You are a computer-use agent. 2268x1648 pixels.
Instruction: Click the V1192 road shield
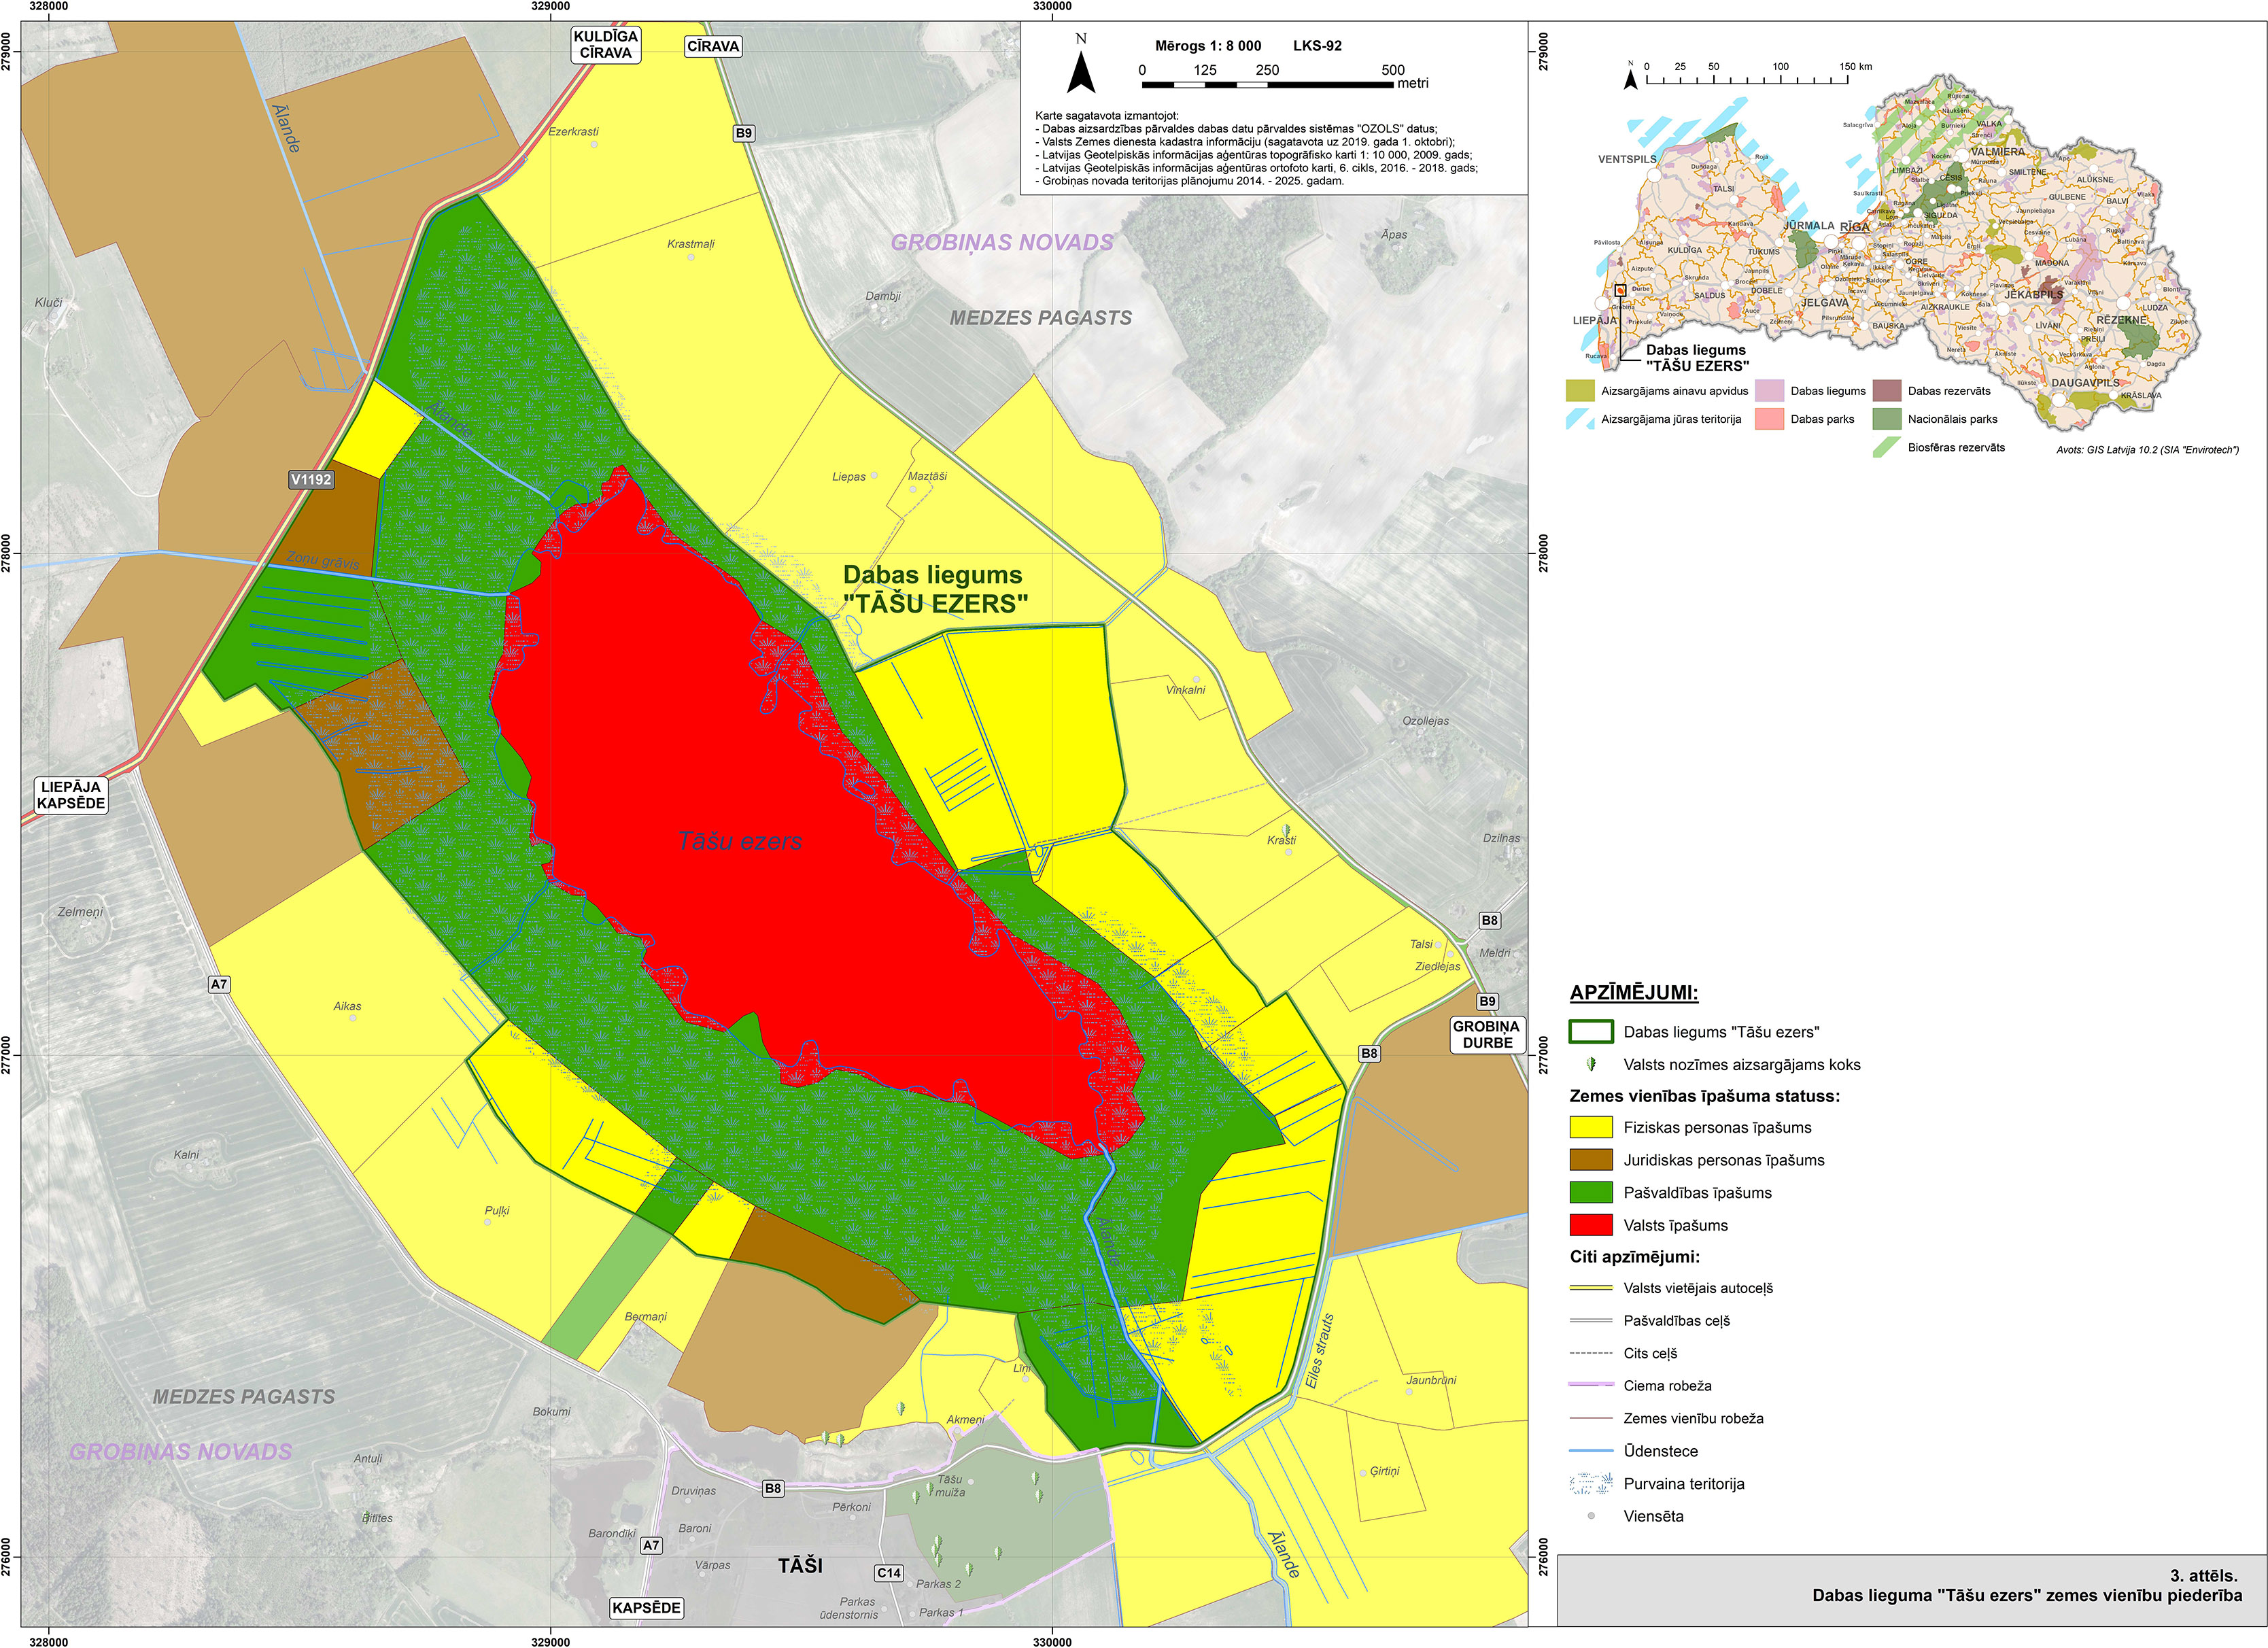[x=311, y=480]
